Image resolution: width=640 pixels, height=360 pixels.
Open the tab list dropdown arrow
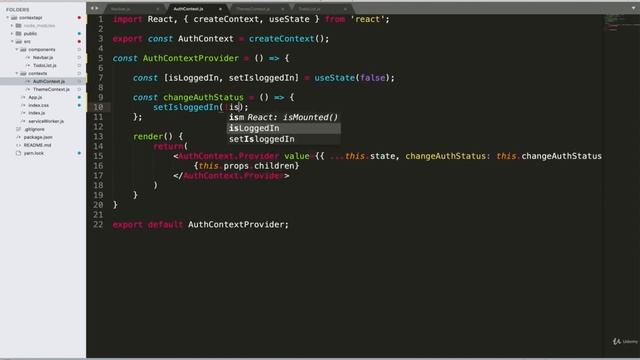click(633, 8)
